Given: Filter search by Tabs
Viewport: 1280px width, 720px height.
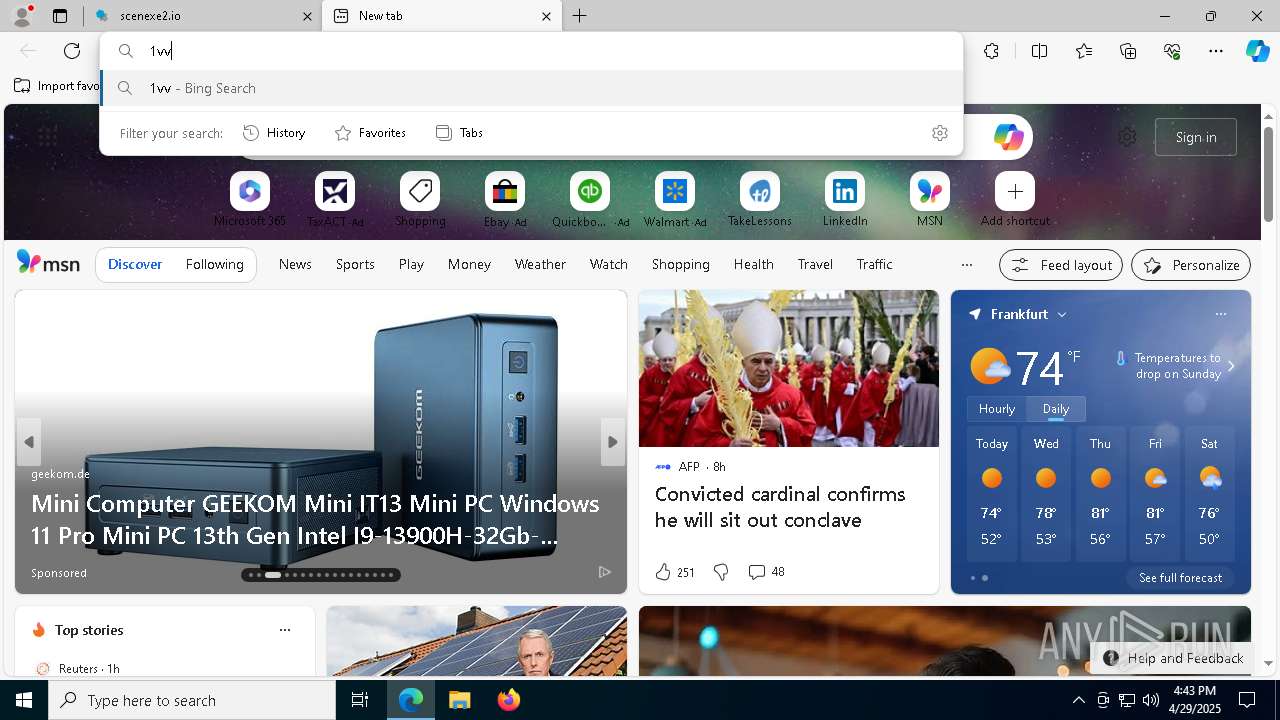Looking at the screenshot, I should (x=460, y=133).
